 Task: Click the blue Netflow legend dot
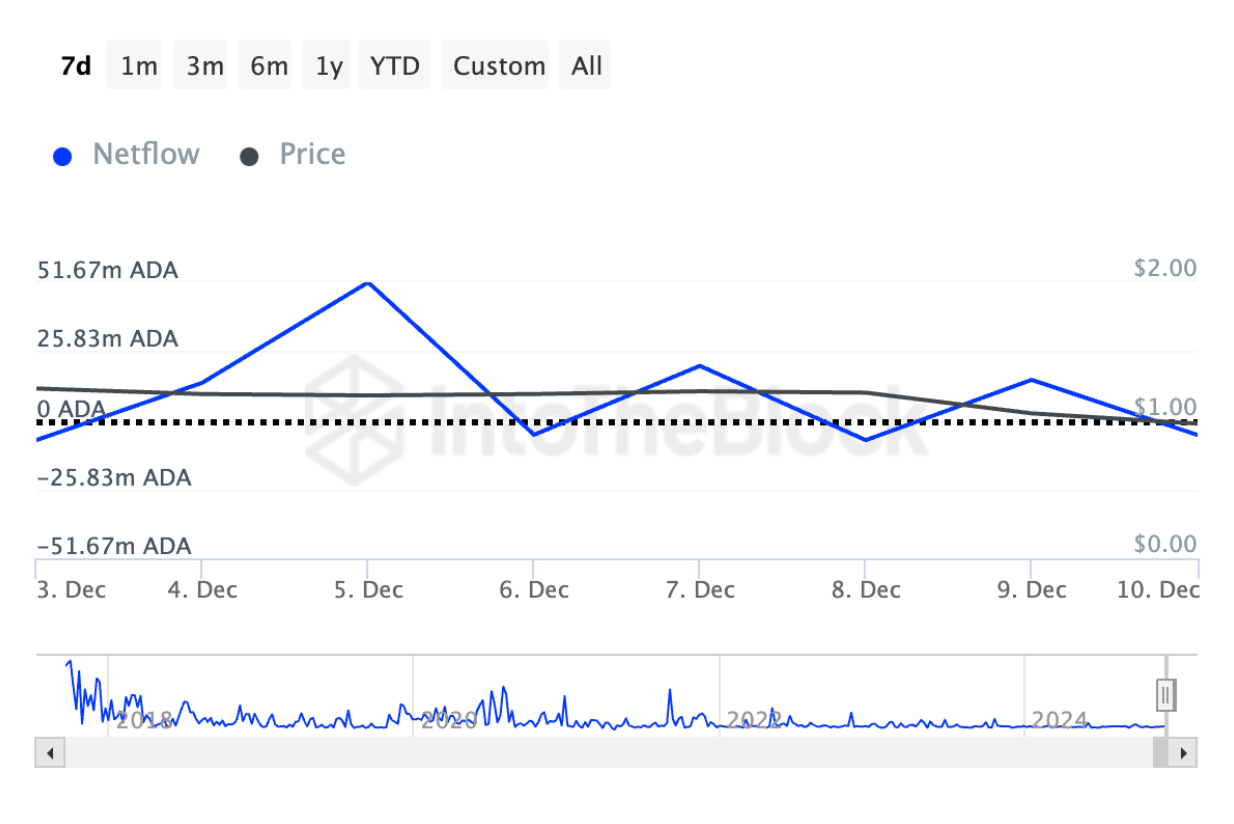[x=63, y=157]
